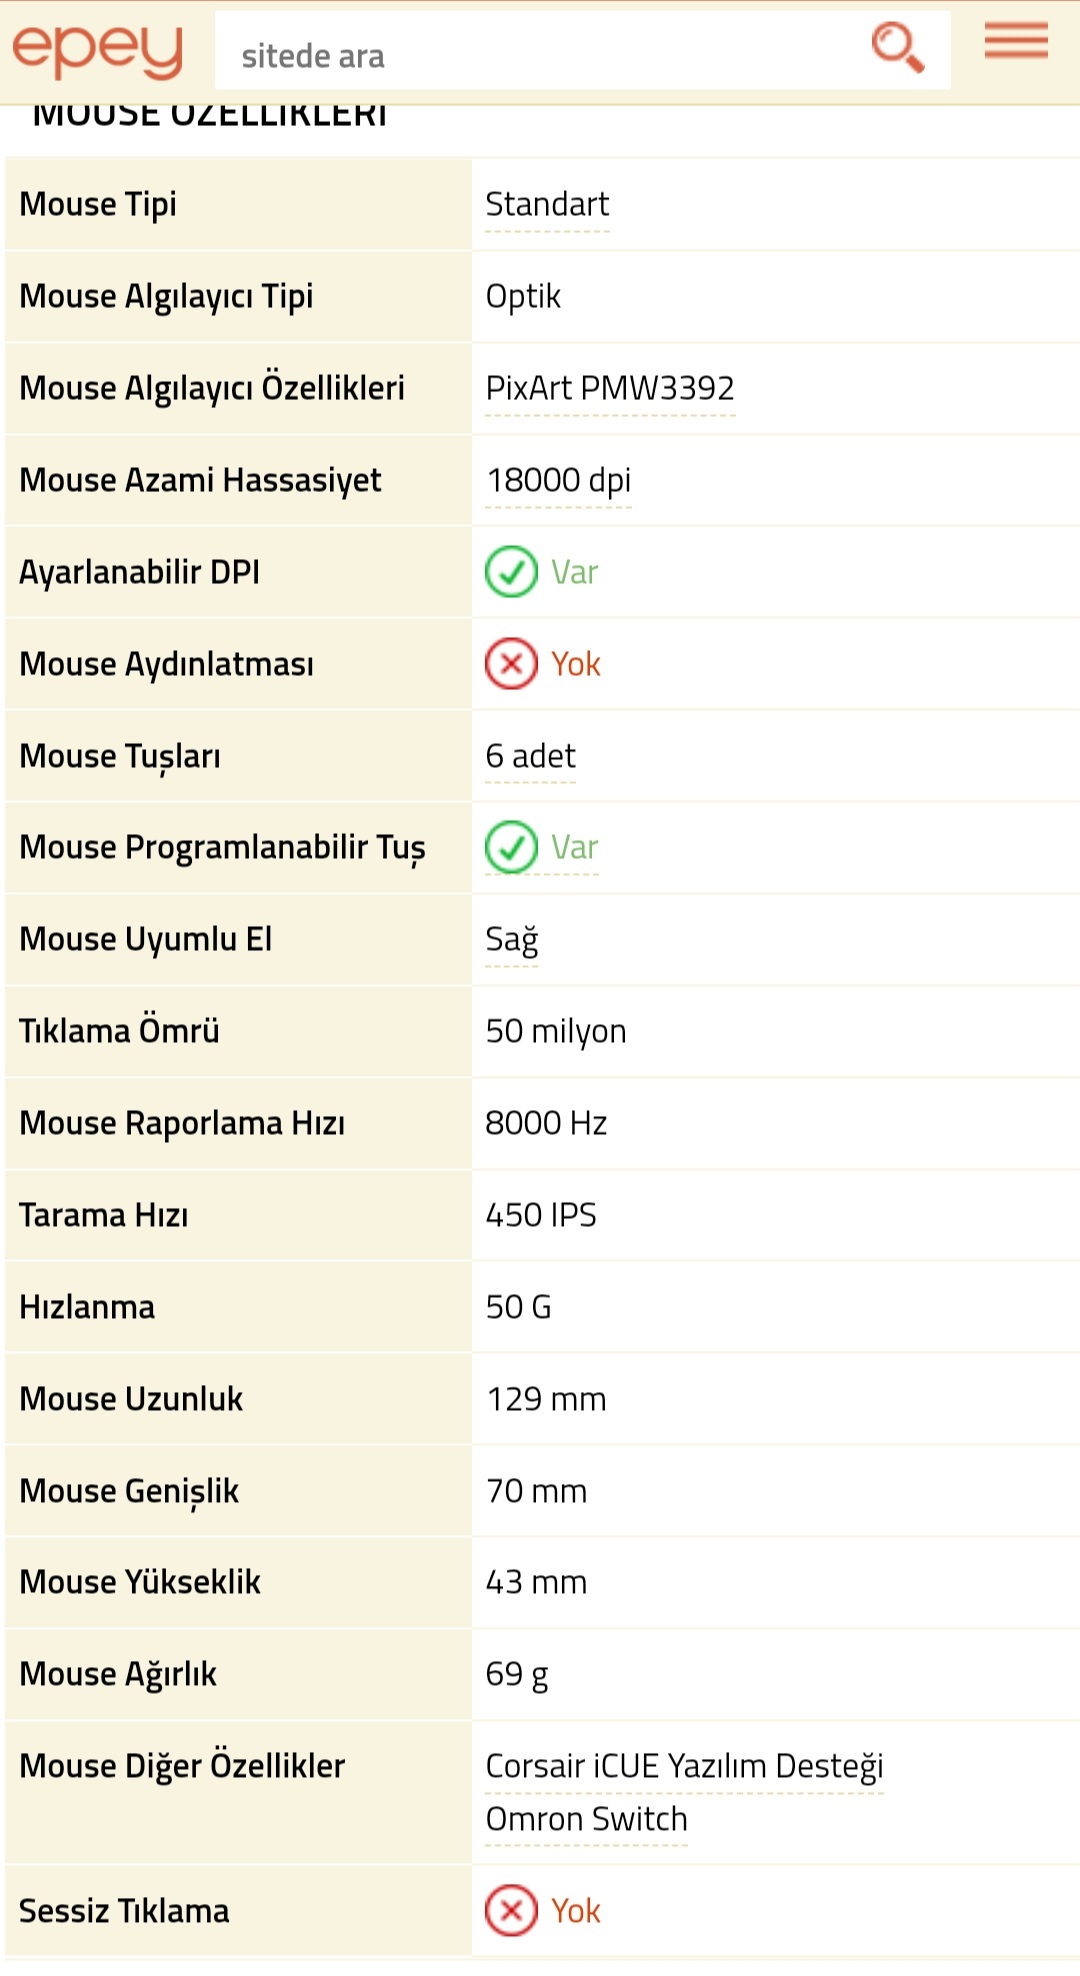Open the PixArt PMW3392 sensor link
This screenshot has width=1080, height=1976.
(x=610, y=388)
